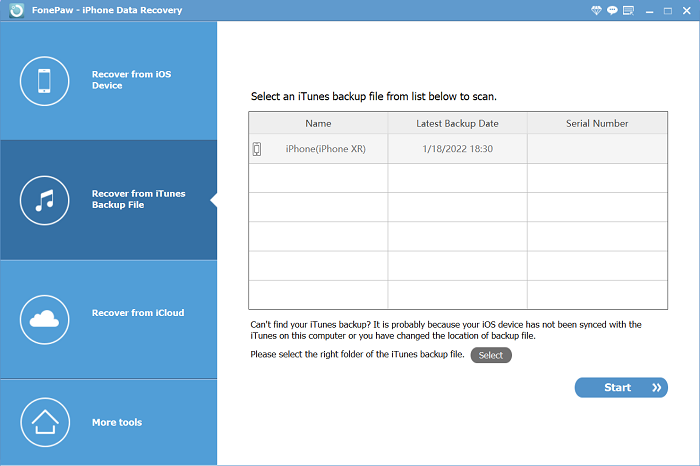Click the Latest Backup Date column header
The width and height of the screenshot is (700, 466).
click(x=458, y=123)
